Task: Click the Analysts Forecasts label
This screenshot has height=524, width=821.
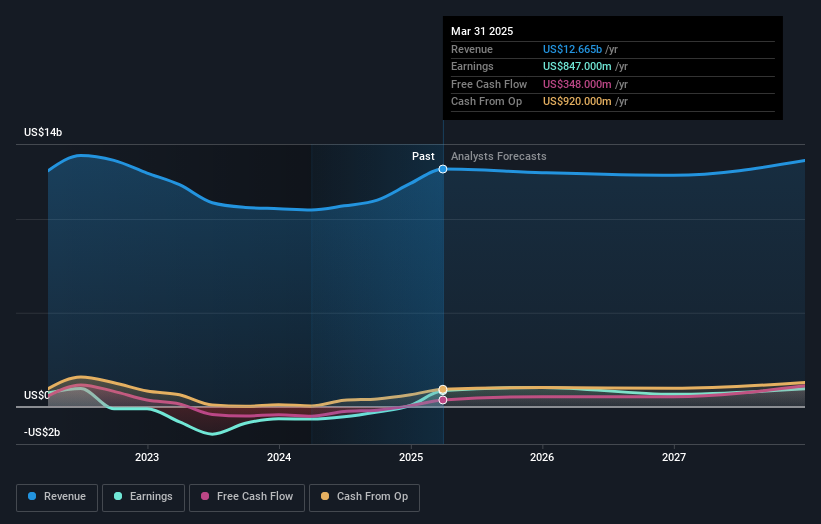Action: 498,156
